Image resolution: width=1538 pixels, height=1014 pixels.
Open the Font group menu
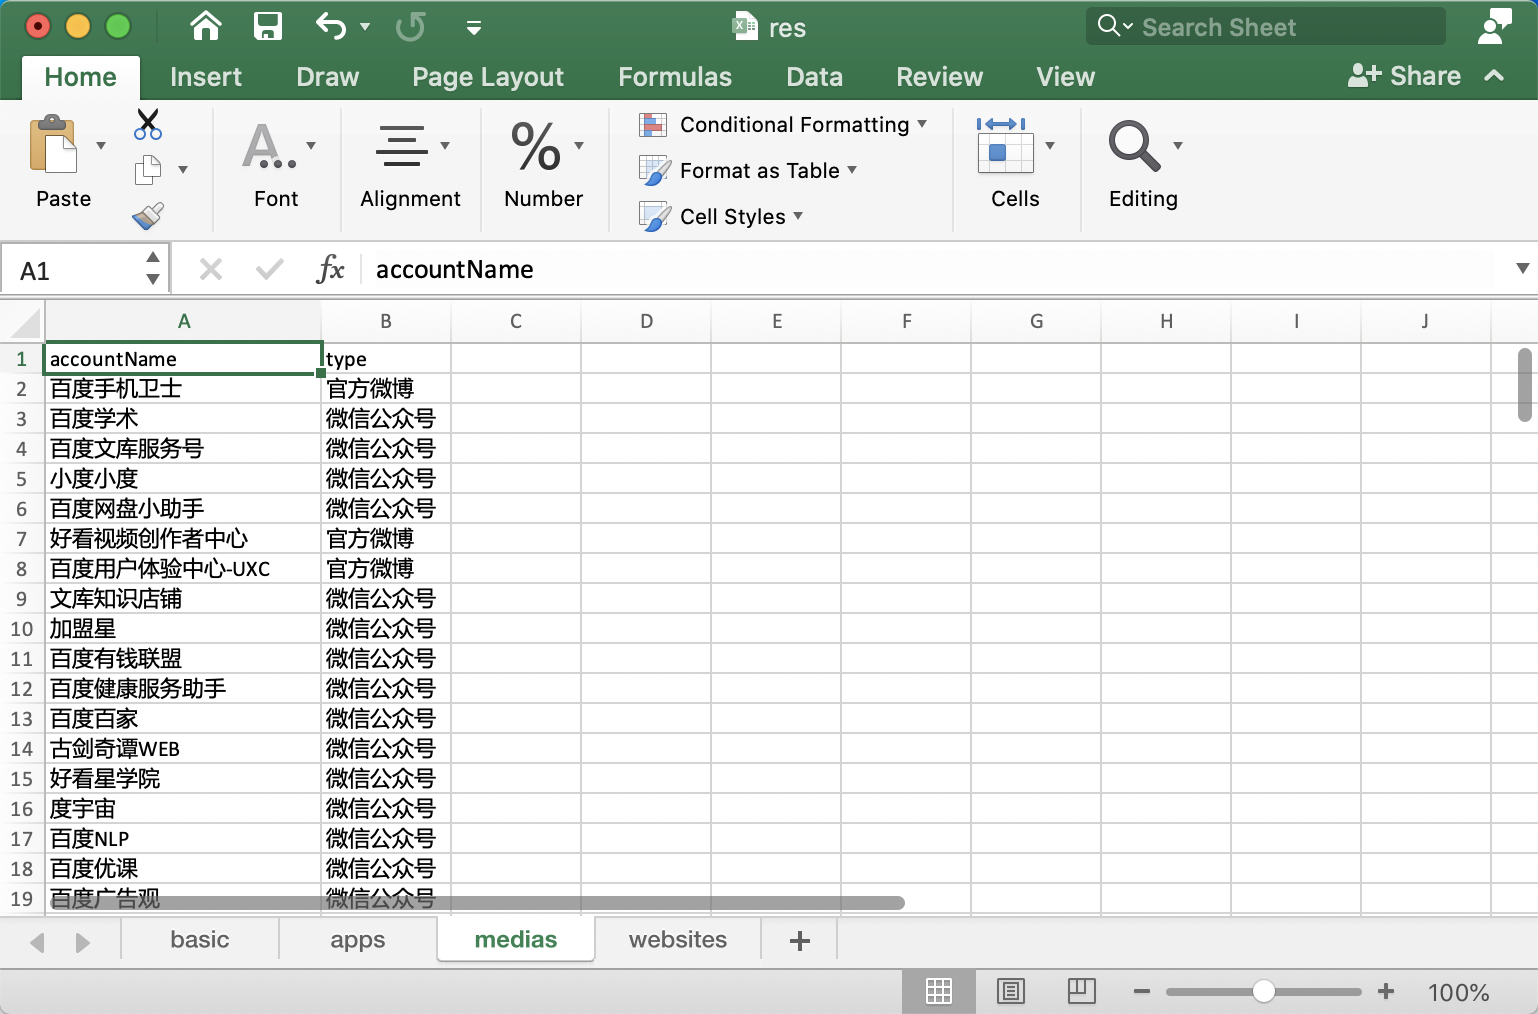click(x=277, y=164)
